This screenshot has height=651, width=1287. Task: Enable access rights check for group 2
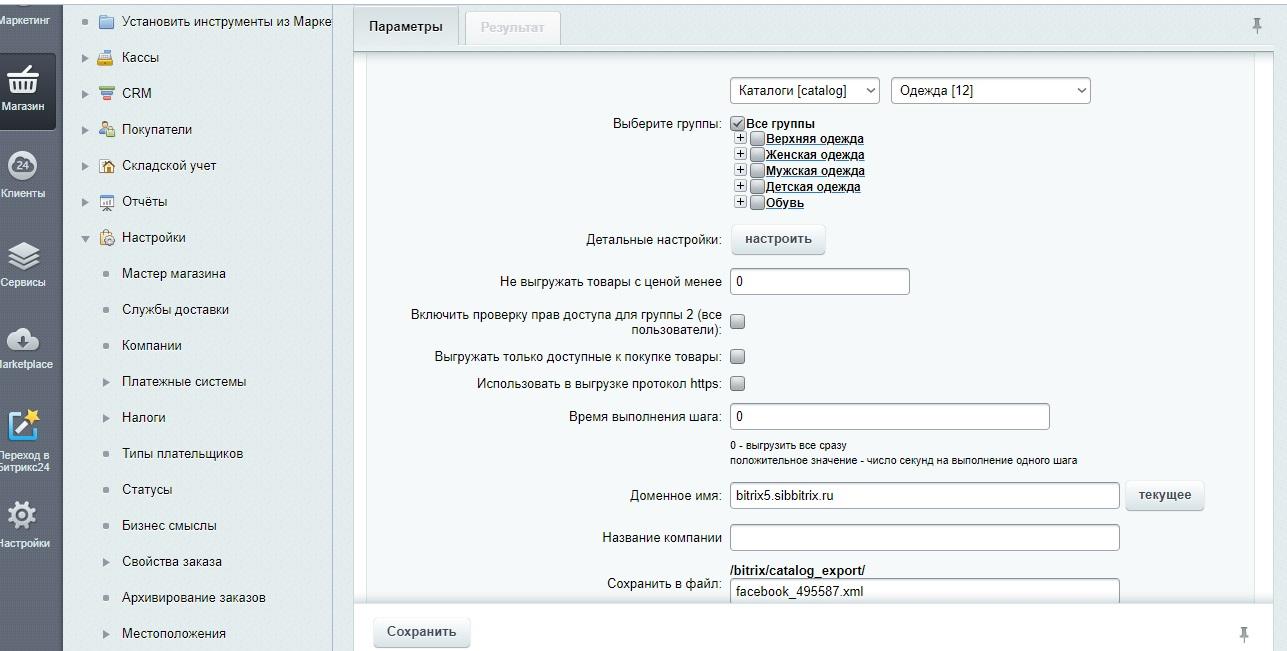738,321
